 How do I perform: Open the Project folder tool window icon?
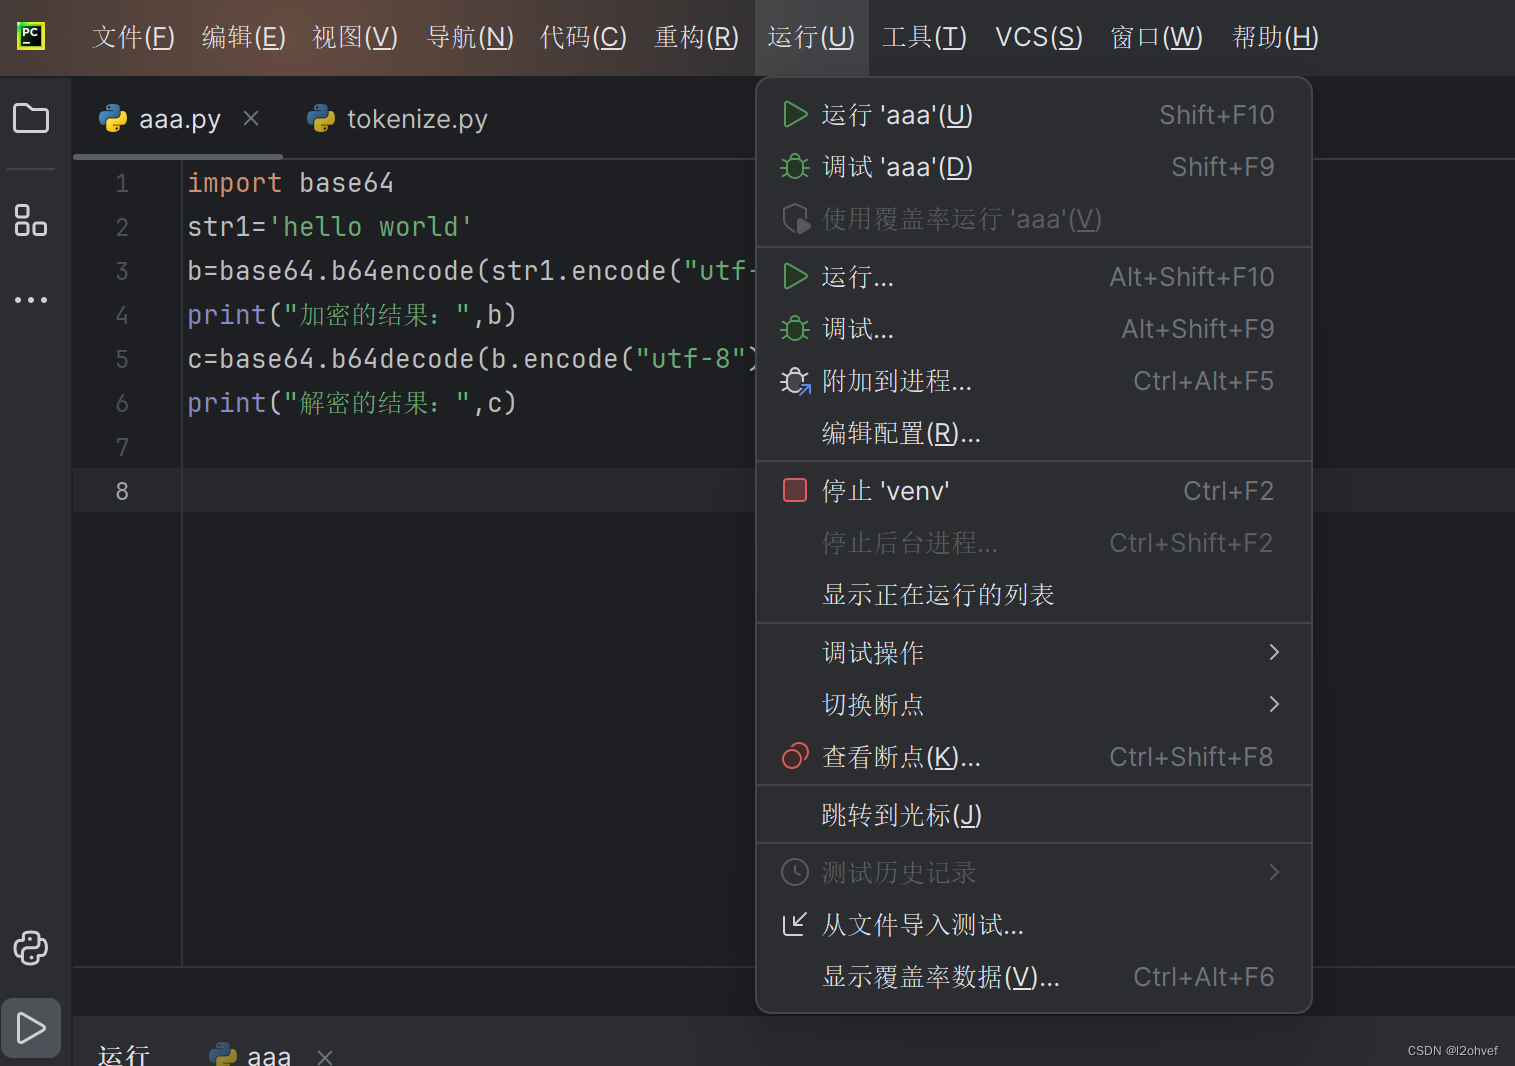pos(30,118)
